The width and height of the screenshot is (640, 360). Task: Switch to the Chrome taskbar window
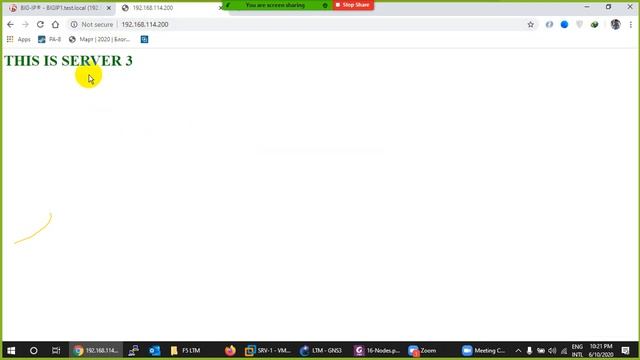tap(96, 350)
